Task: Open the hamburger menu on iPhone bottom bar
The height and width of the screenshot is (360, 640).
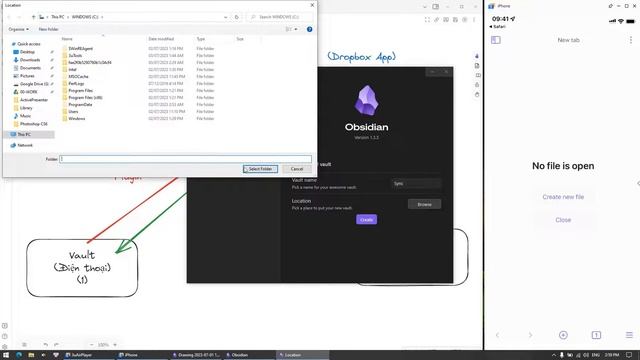Action: pos(629,335)
